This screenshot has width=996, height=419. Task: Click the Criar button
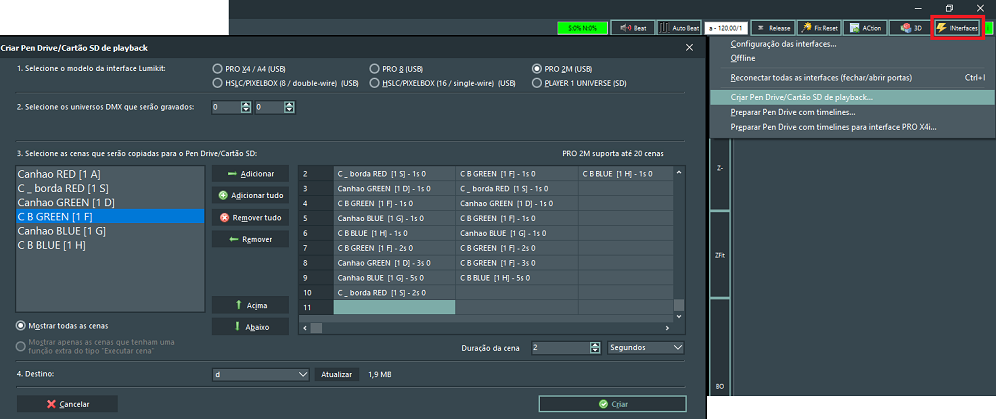click(x=612, y=404)
